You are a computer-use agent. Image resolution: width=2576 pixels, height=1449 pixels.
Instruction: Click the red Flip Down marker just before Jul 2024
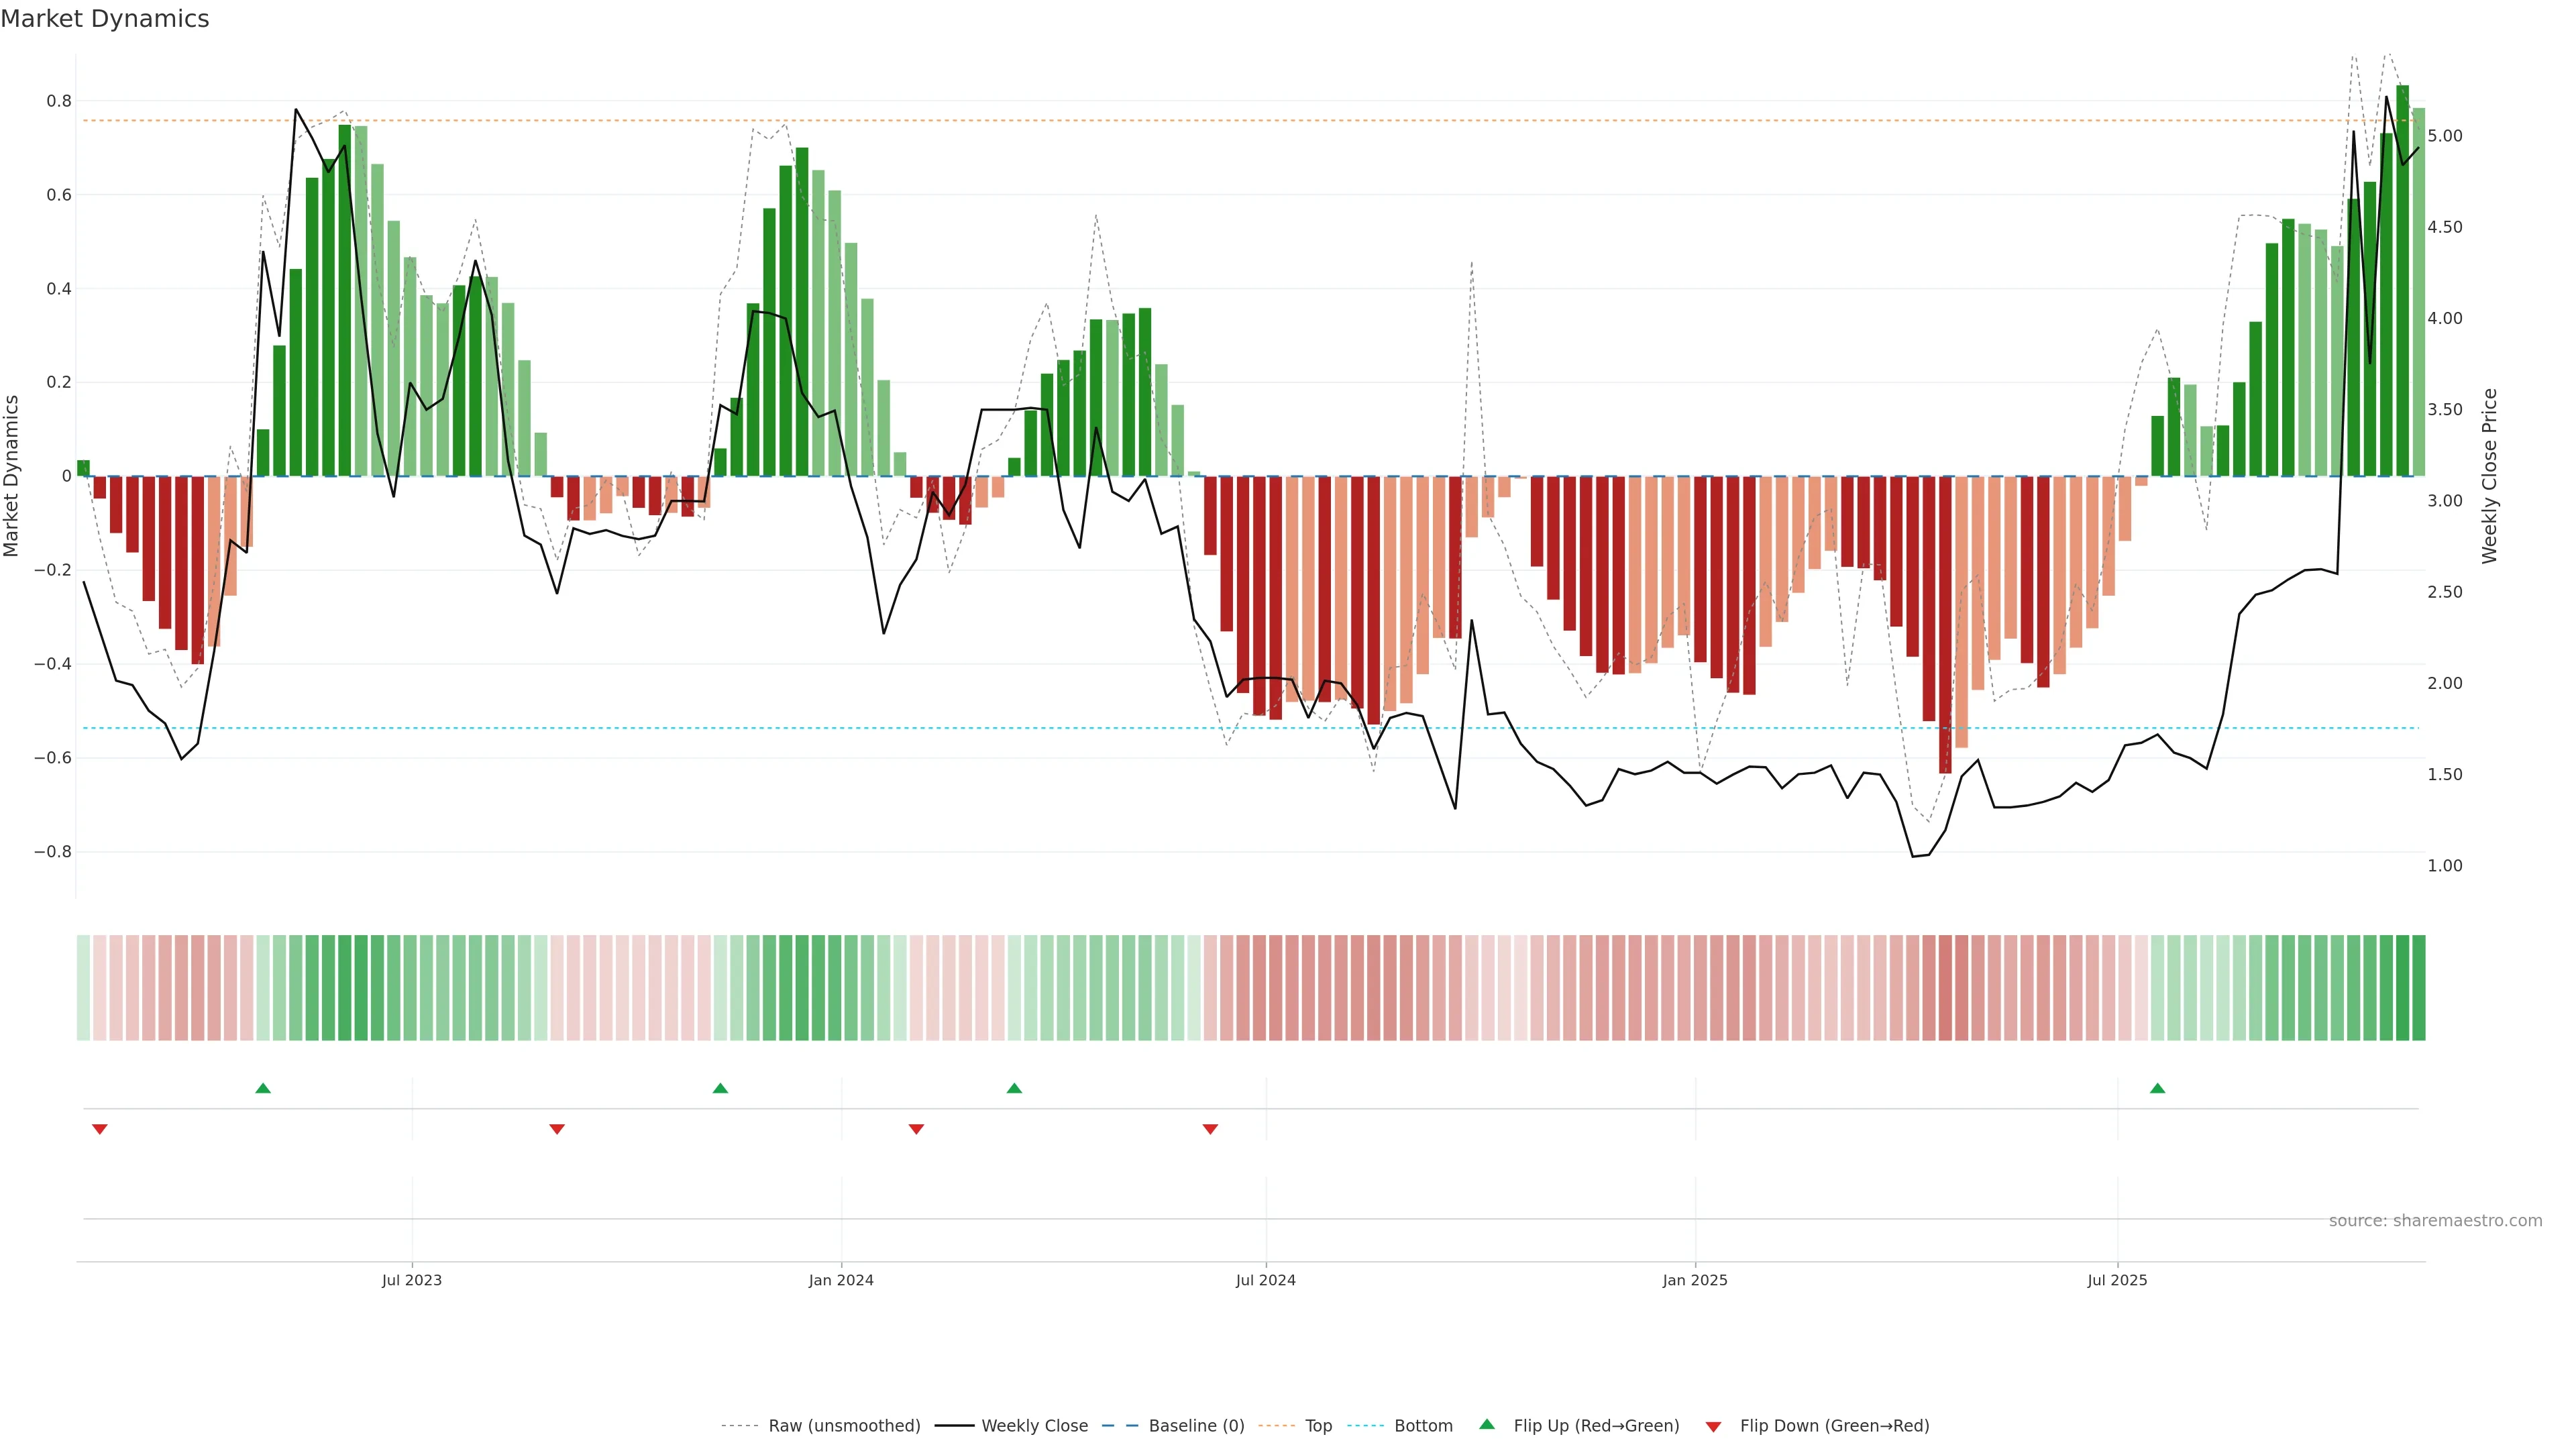1210,1129
